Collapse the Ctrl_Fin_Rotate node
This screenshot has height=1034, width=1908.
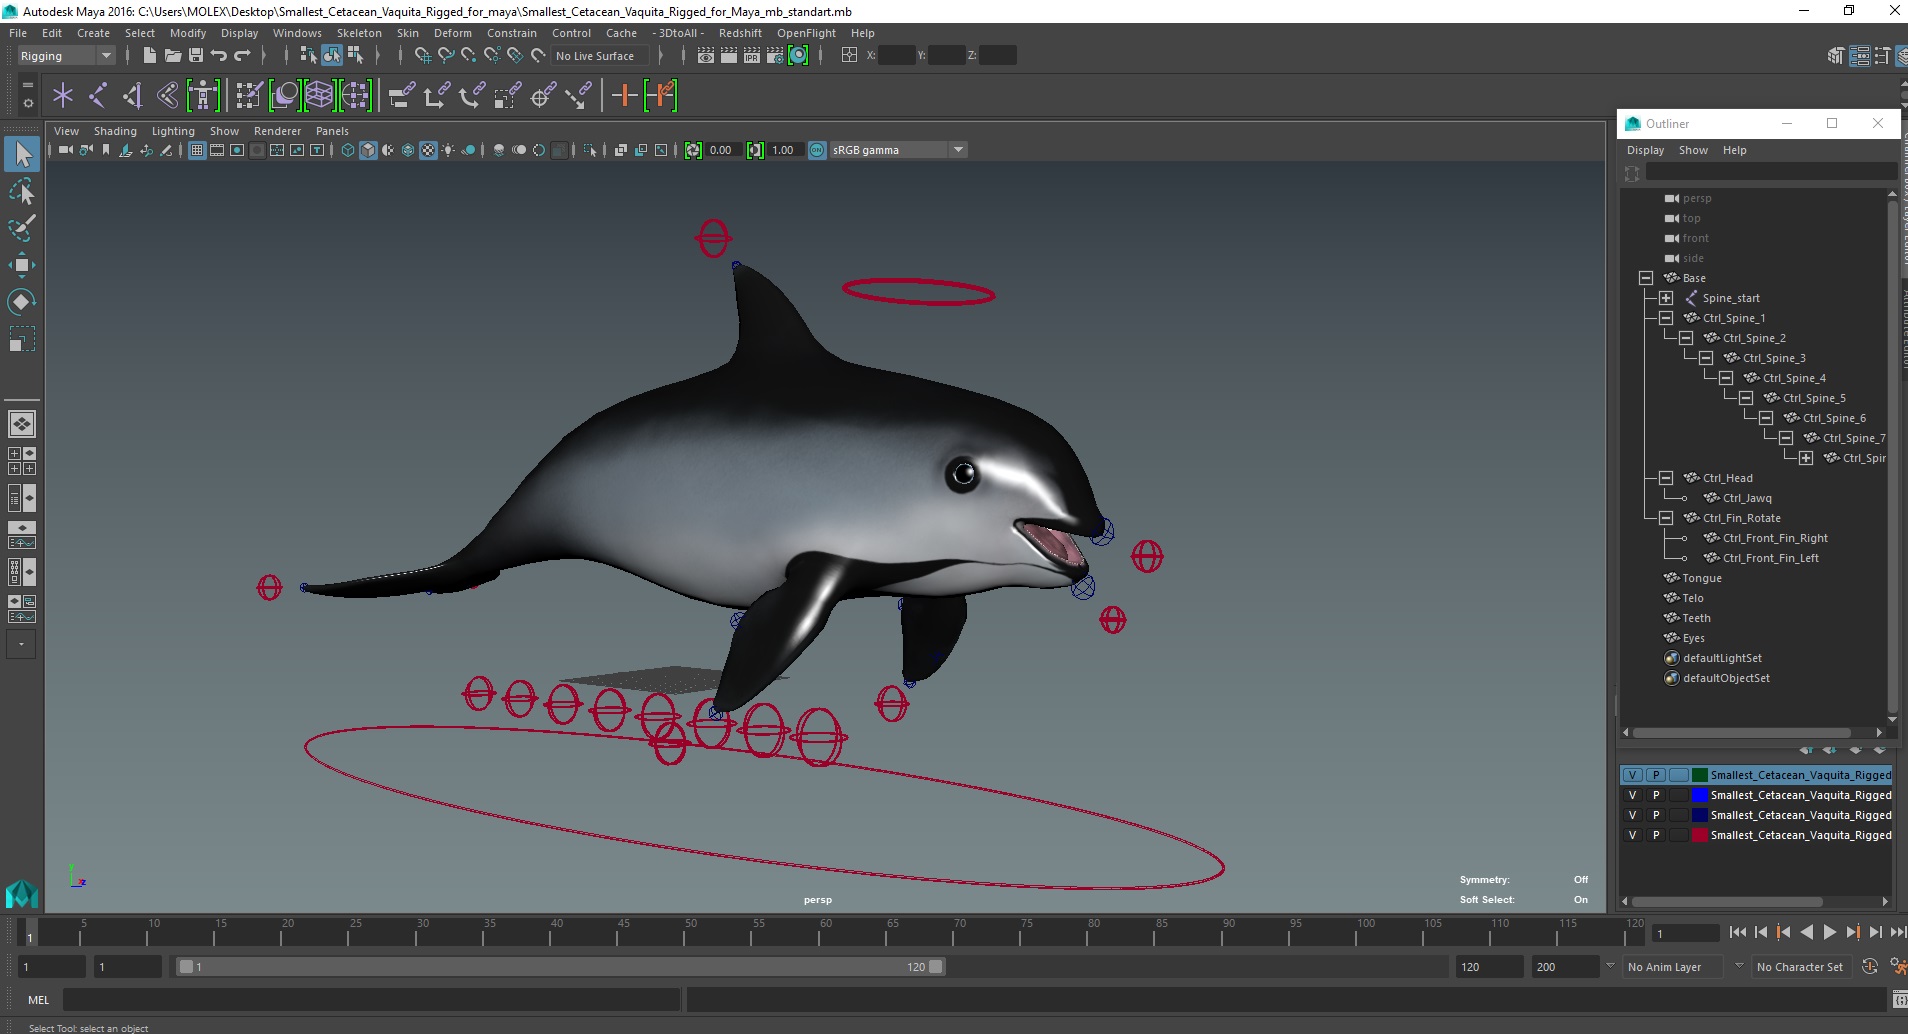tap(1666, 518)
